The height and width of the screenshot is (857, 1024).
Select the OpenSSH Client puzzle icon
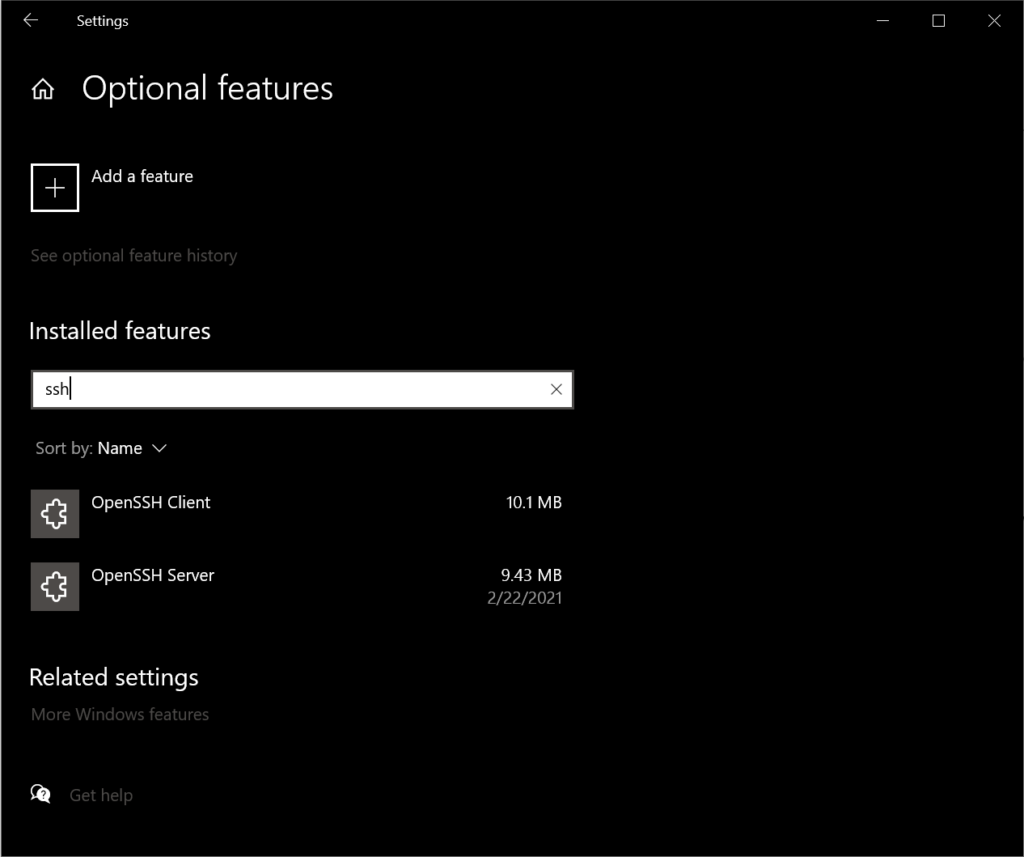[x=55, y=514]
